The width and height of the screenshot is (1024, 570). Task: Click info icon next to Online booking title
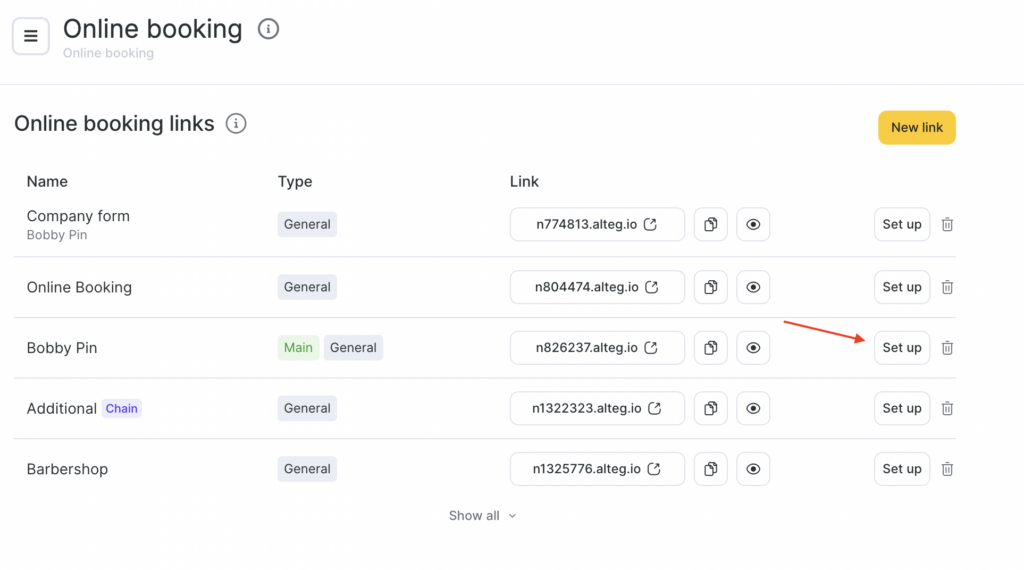(x=268, y=29)
